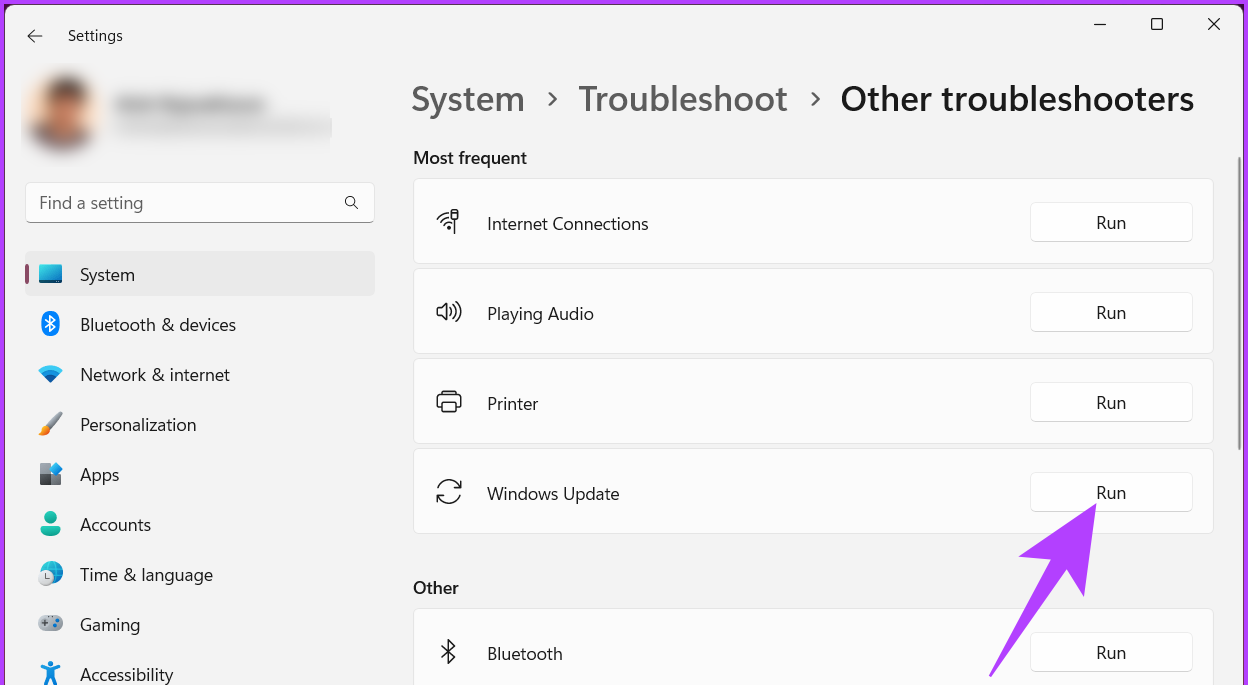Go to Apps settings
This screenshot has width=1248, height=685.
click(x=200, y=474)
